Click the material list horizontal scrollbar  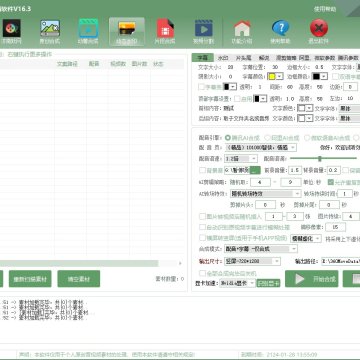[79, 263]
